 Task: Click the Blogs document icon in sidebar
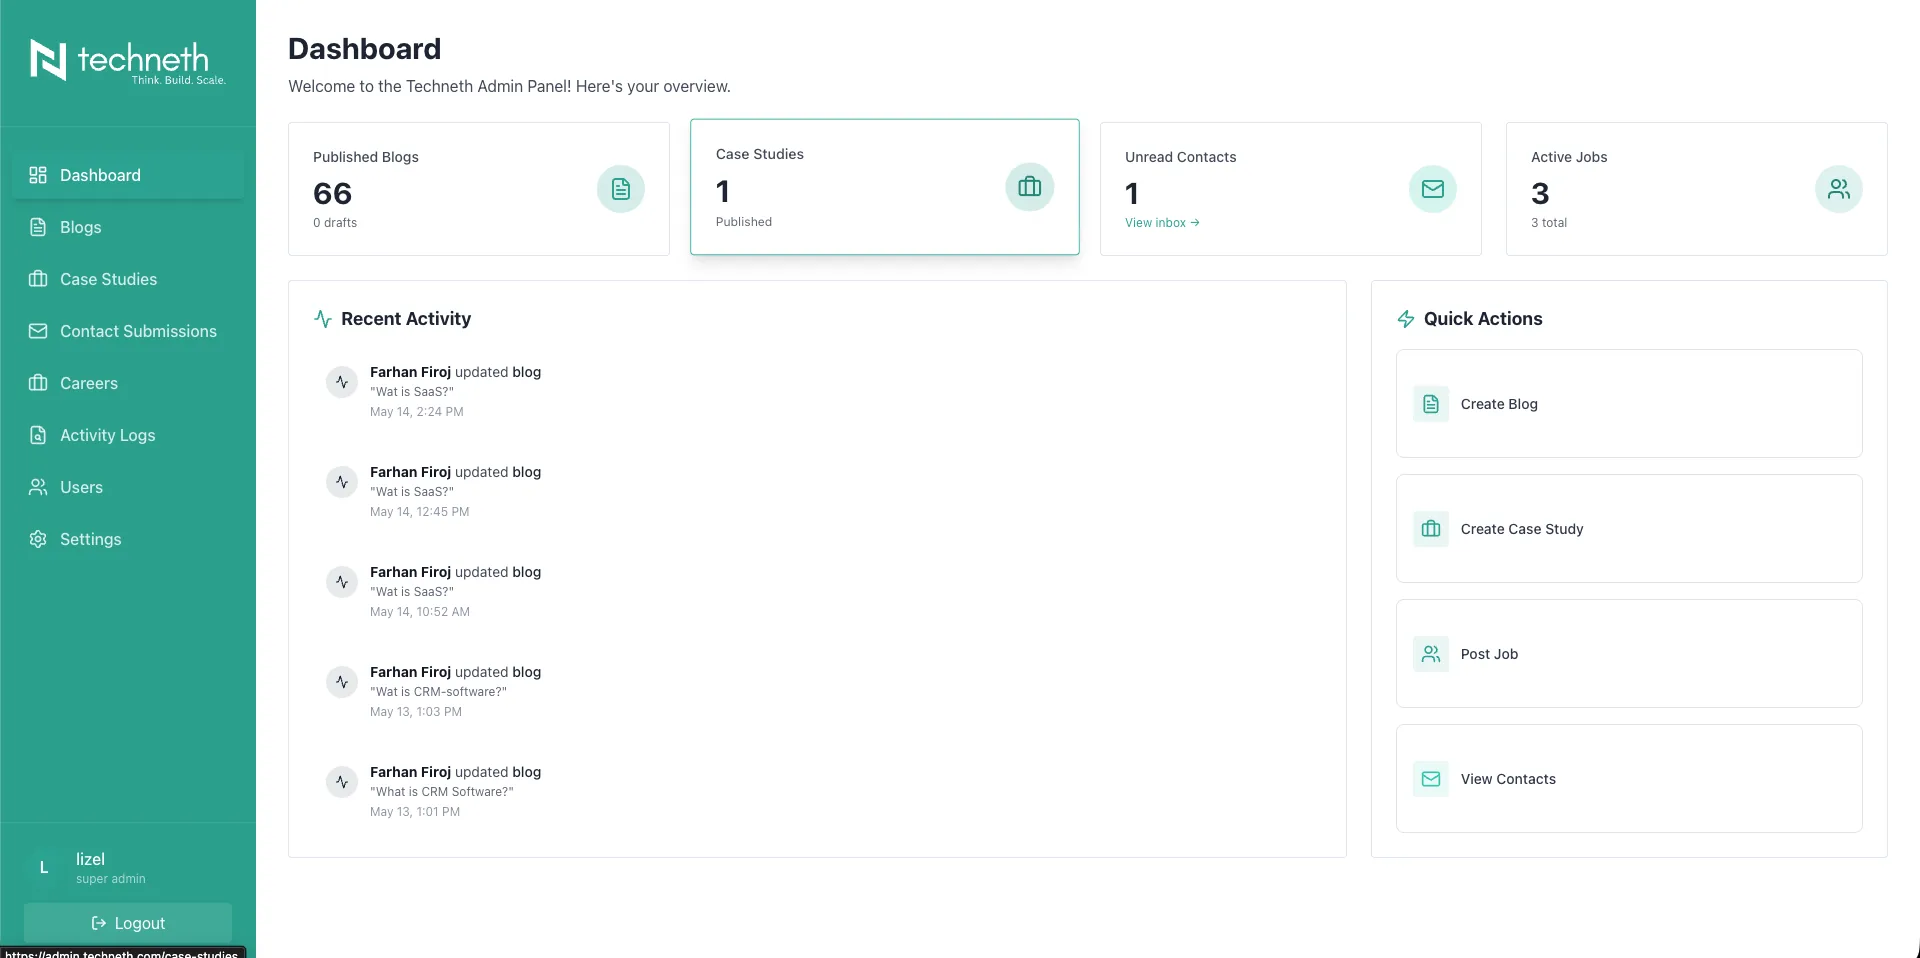click(38, 227)
